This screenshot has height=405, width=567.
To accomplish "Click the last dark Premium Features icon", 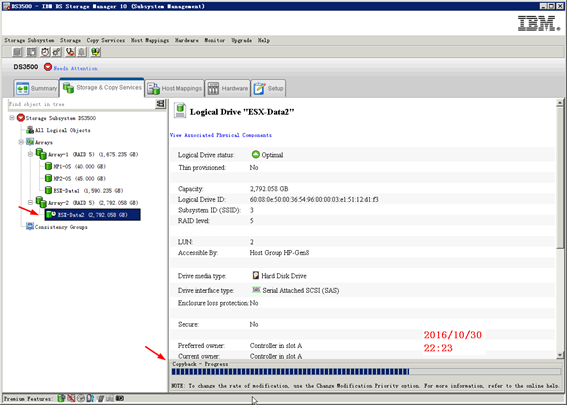I will click(120, 398).
